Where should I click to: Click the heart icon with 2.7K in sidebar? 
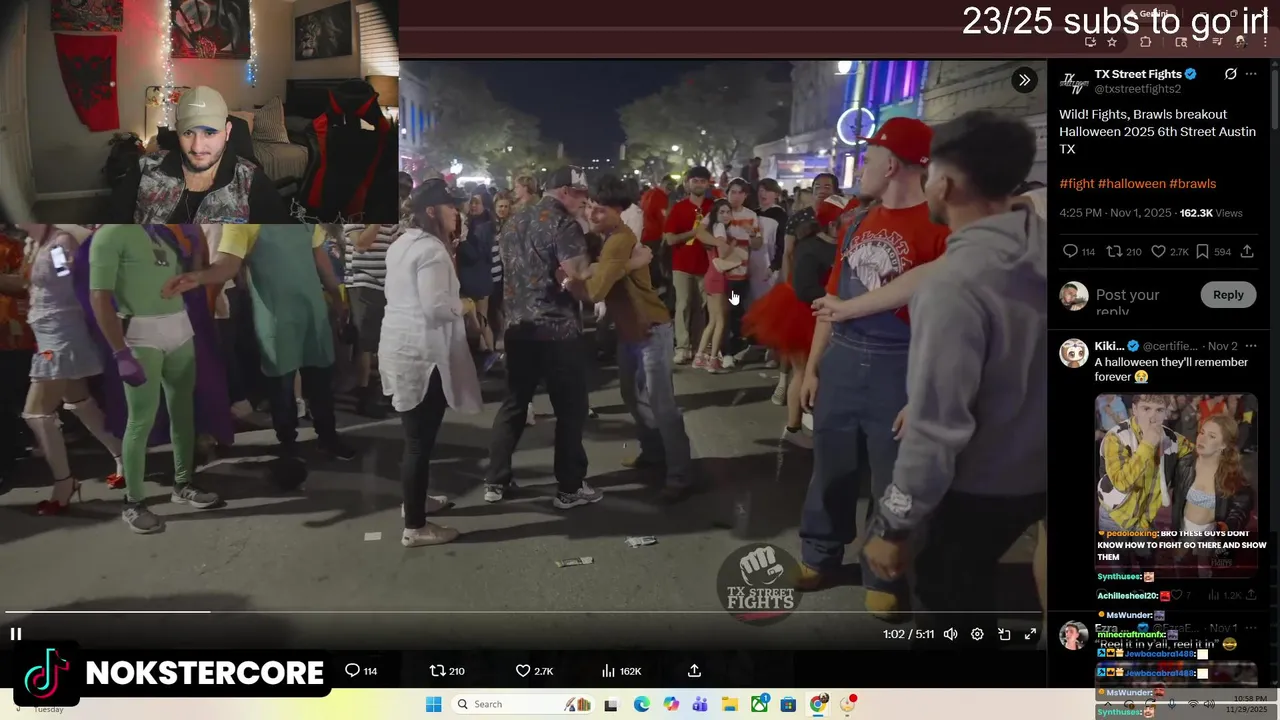pyautogui.click(x=1169, y=252)
